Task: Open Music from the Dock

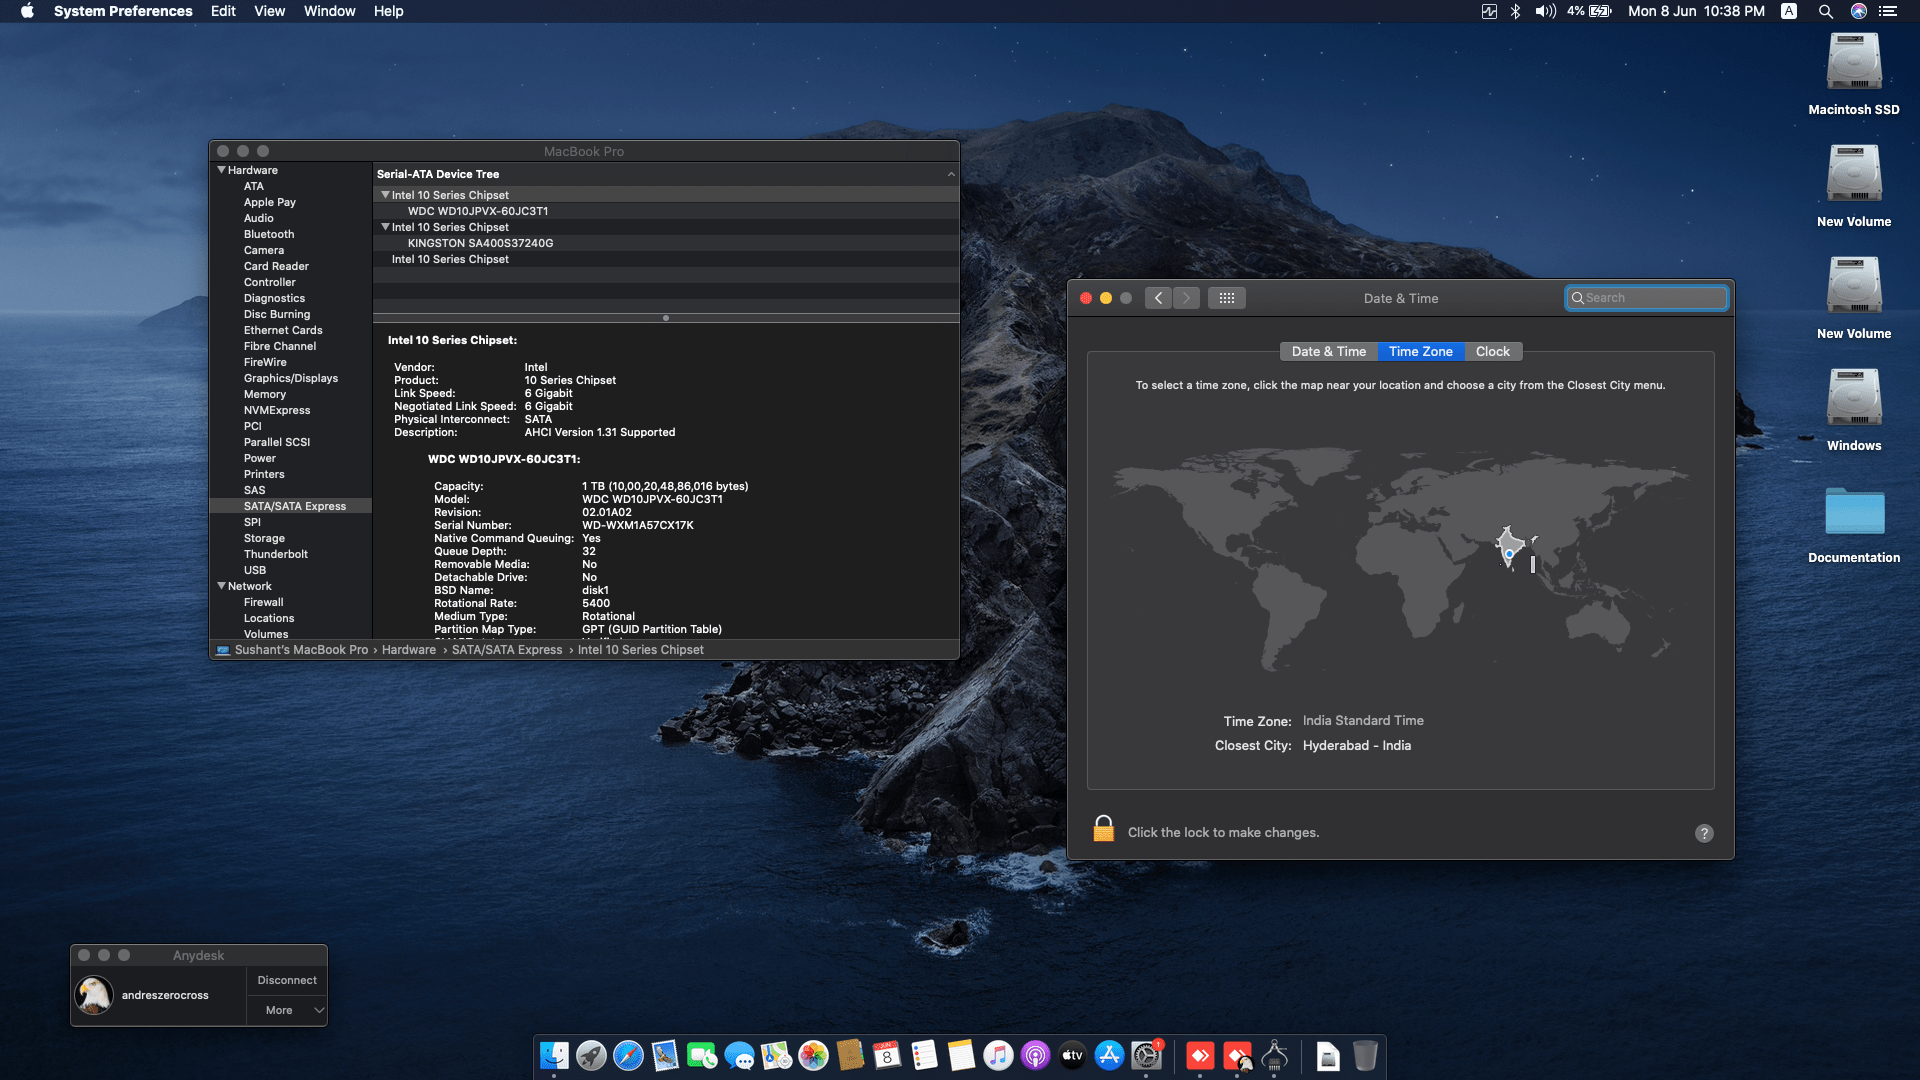Action: pos(998,1055)
